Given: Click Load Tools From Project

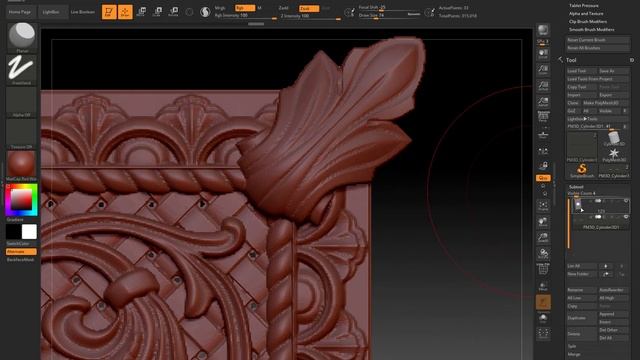Looking at the screenshot, I should pyautogui.click(x=598, y=79).
